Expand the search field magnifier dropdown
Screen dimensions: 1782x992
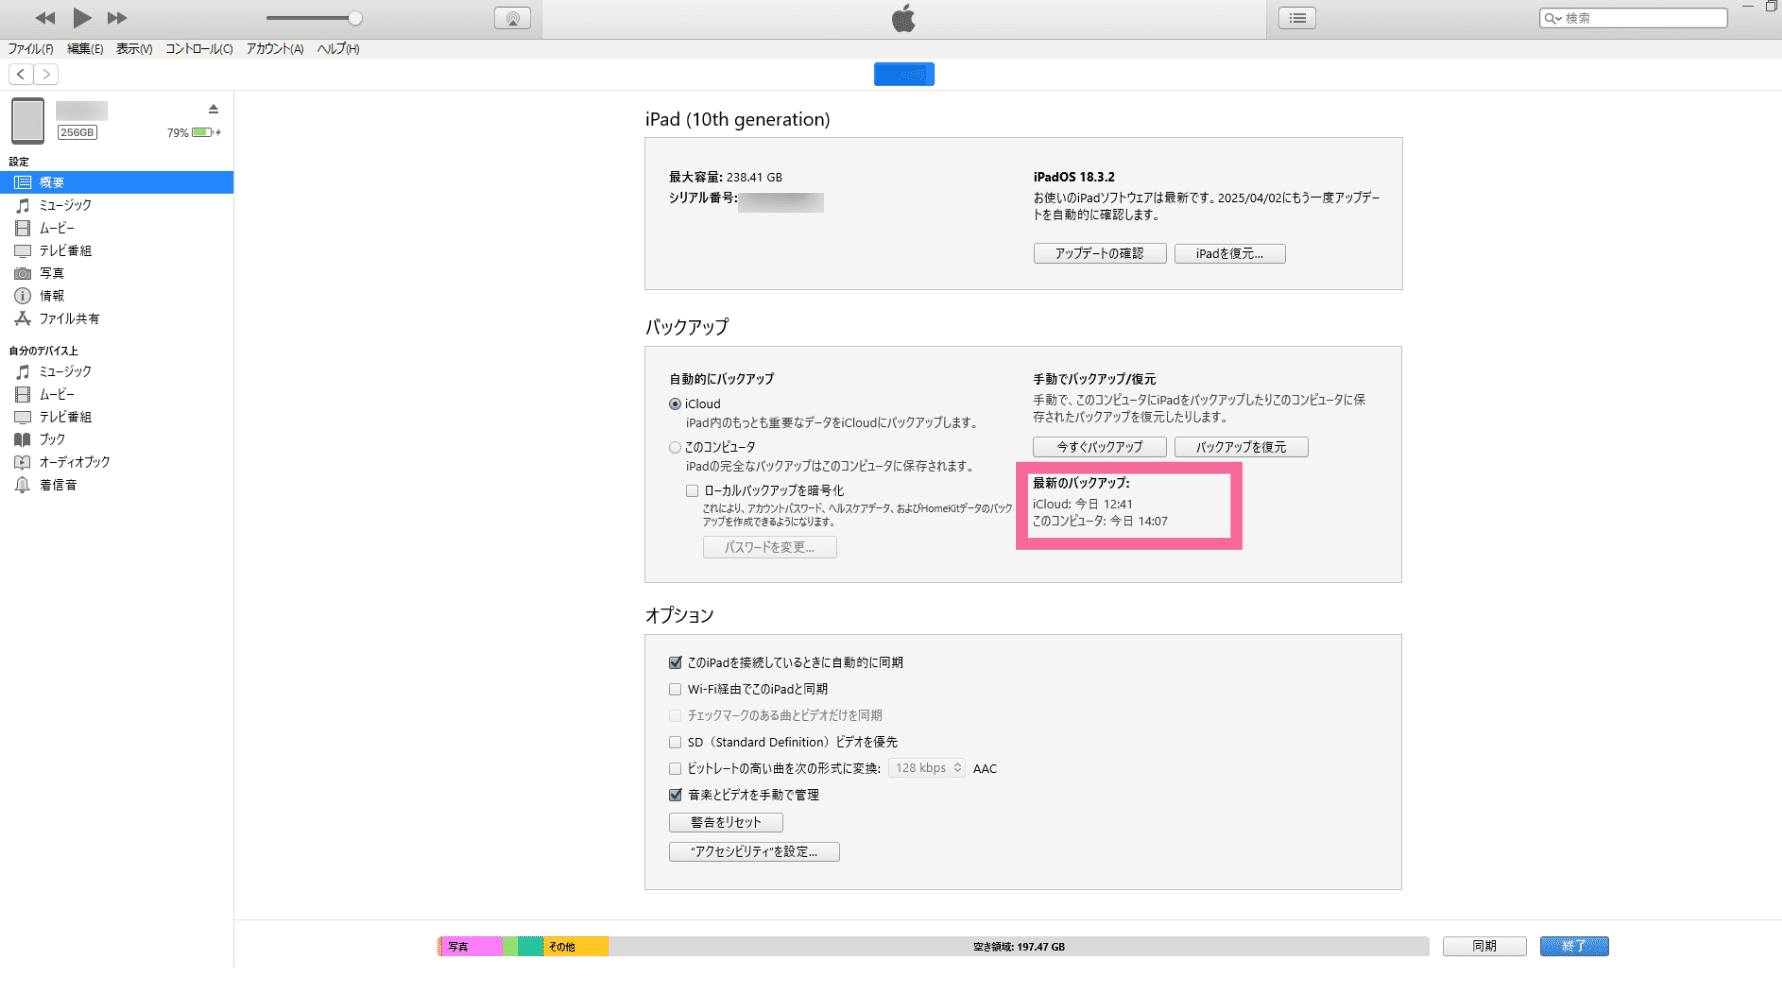[x=1553, y=18]
